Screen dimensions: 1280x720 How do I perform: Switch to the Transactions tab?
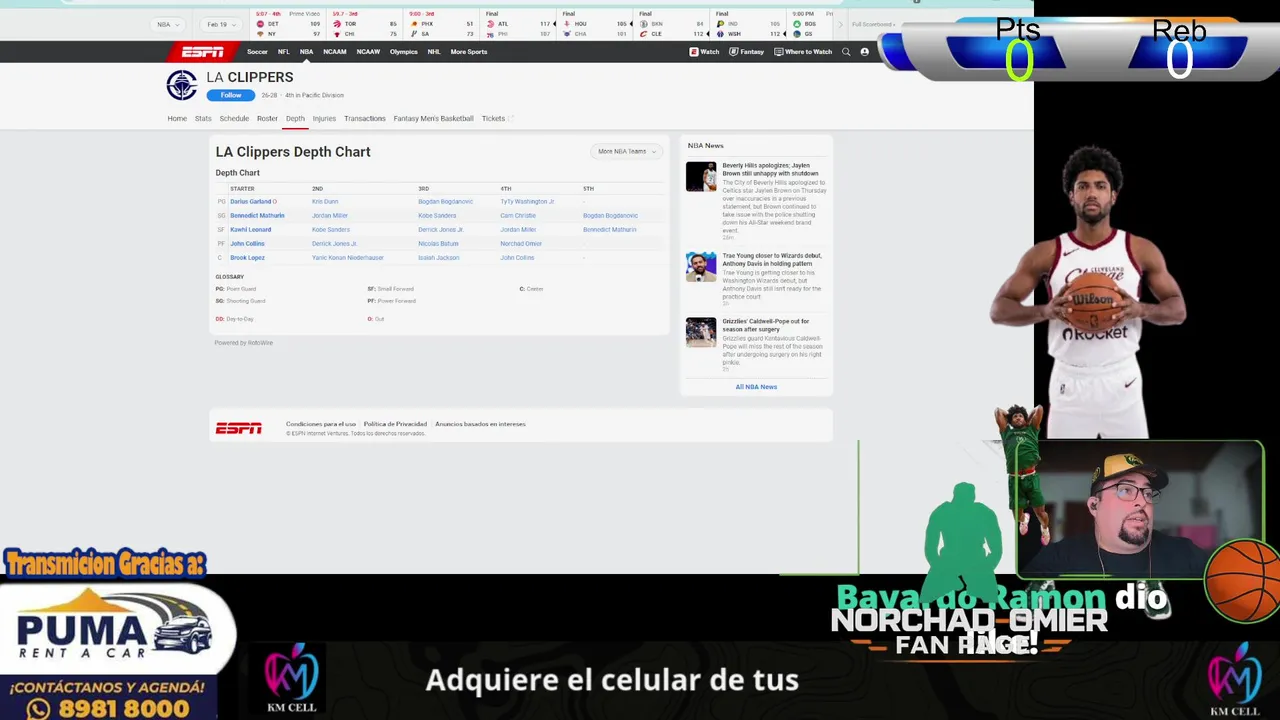[x=365, y=118]
